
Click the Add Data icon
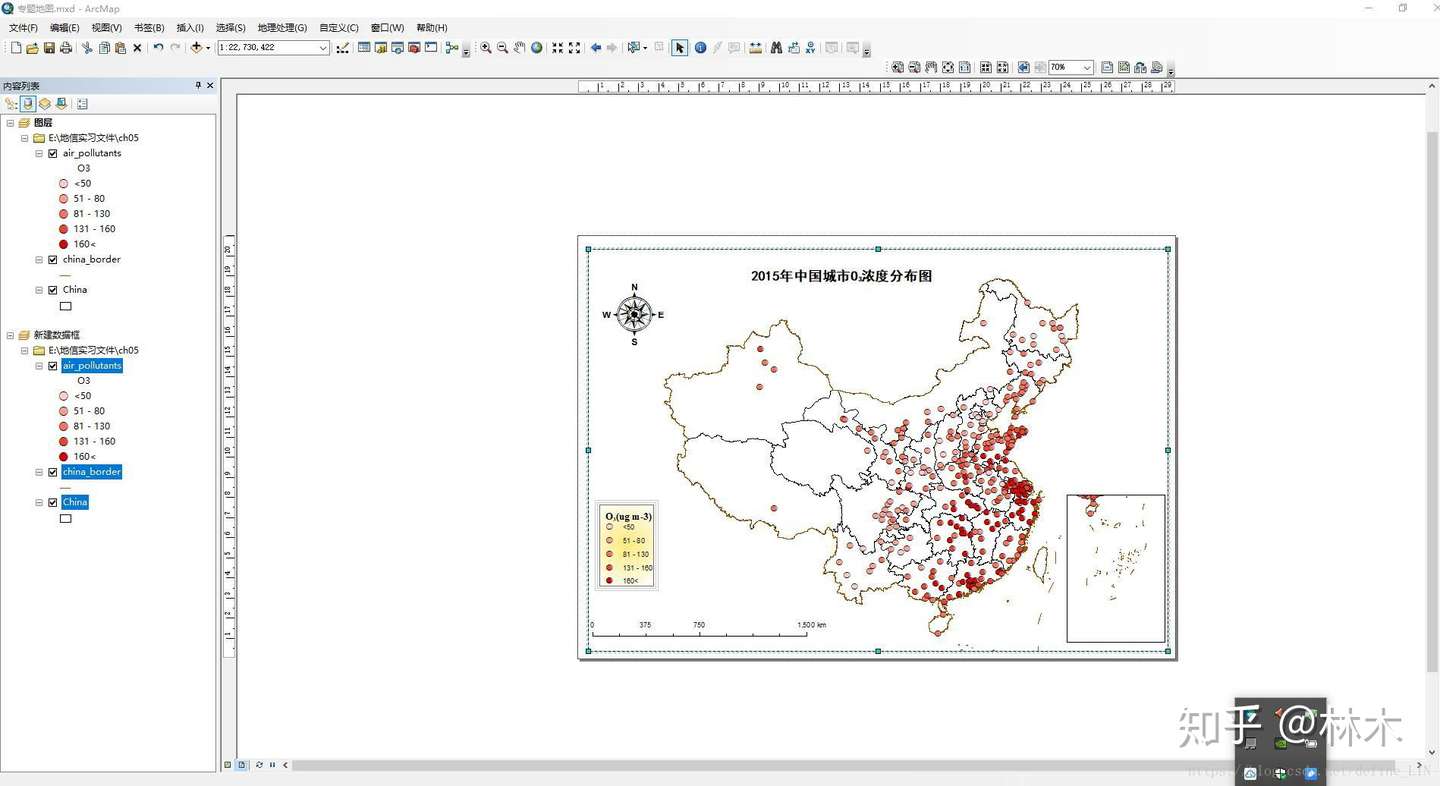[196, 48]
